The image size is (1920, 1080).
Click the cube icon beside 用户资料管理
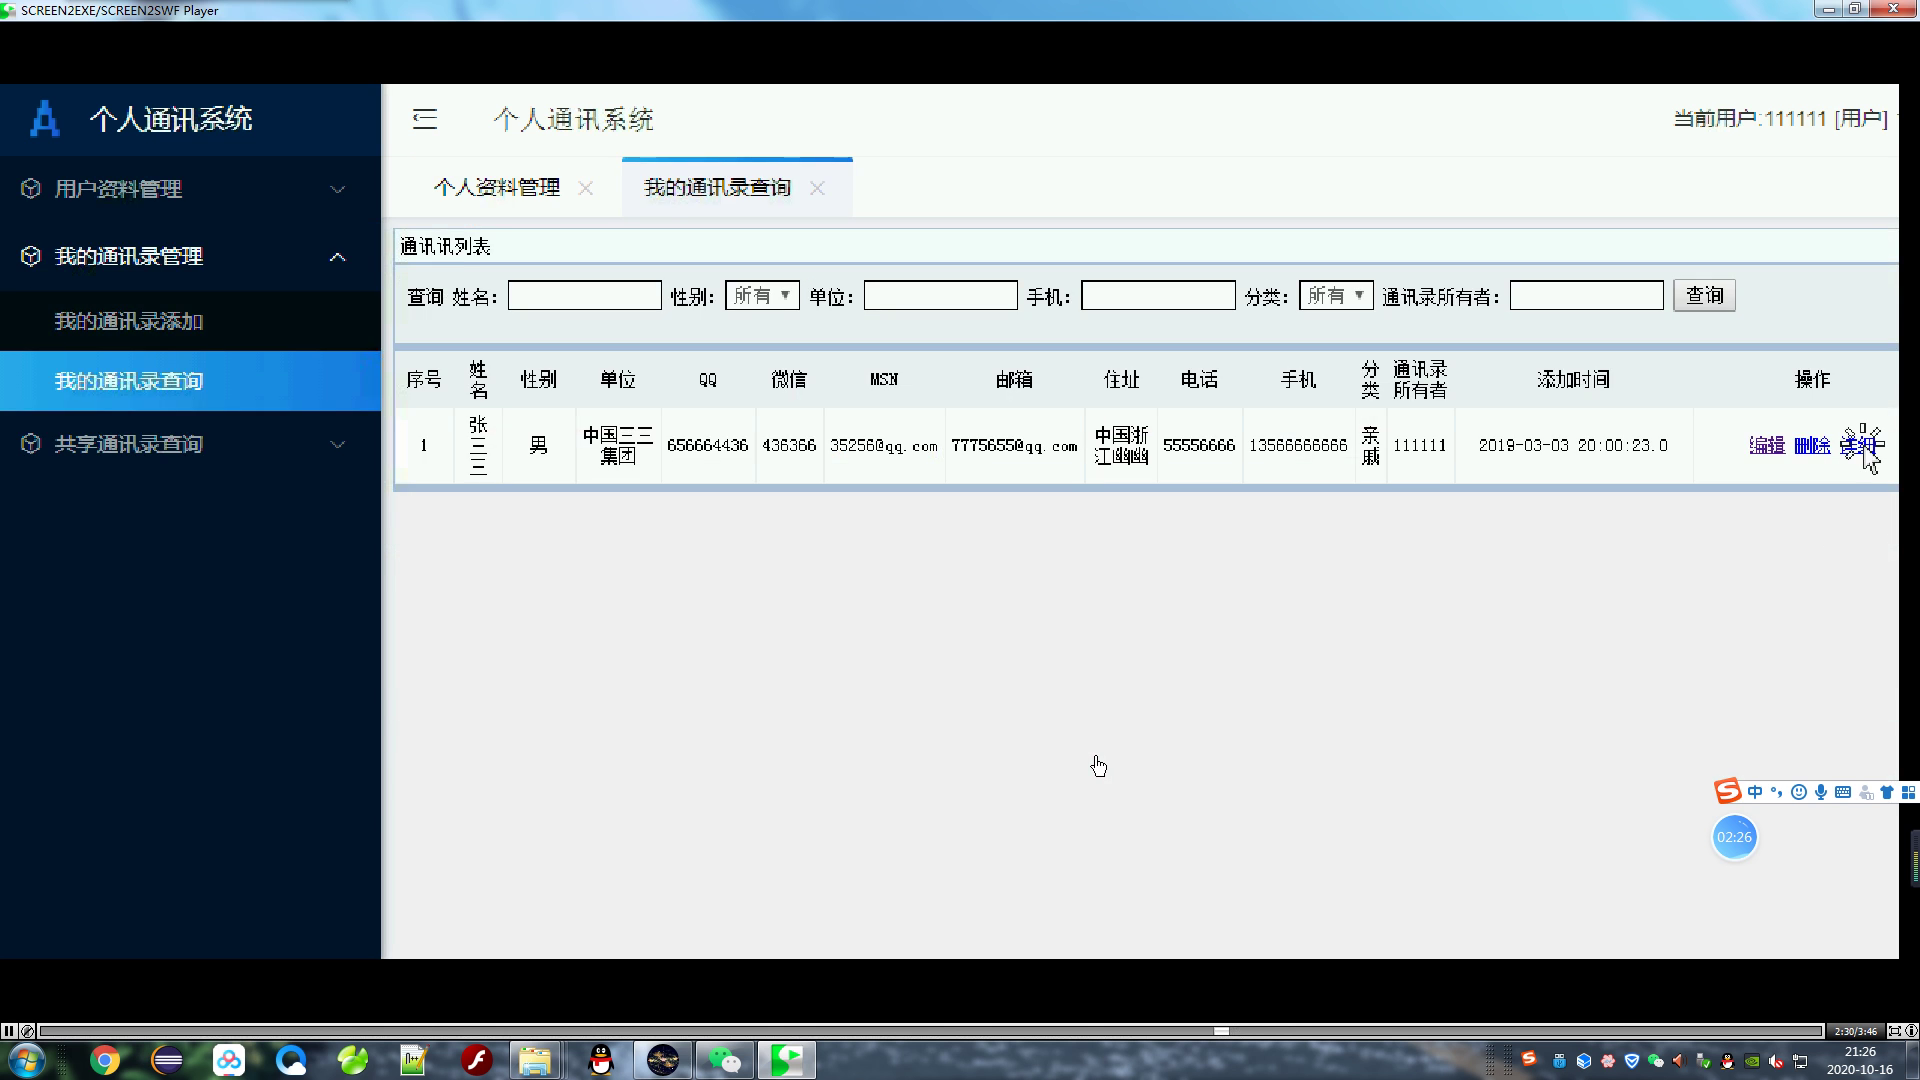pos(31,188)
